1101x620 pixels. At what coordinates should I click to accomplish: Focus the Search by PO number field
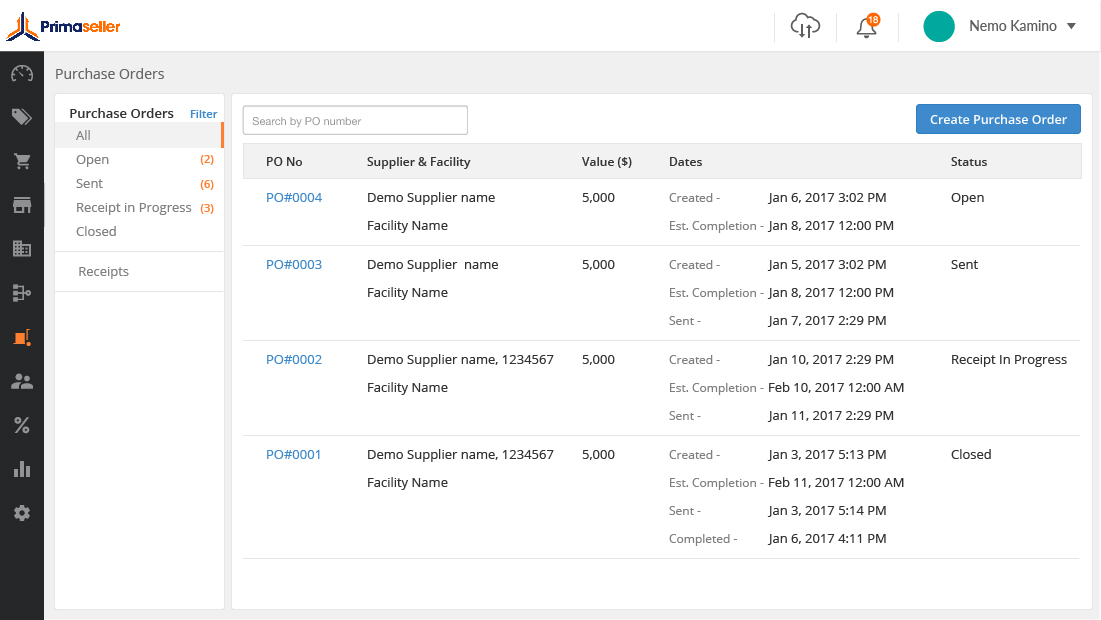pos(355,121)
